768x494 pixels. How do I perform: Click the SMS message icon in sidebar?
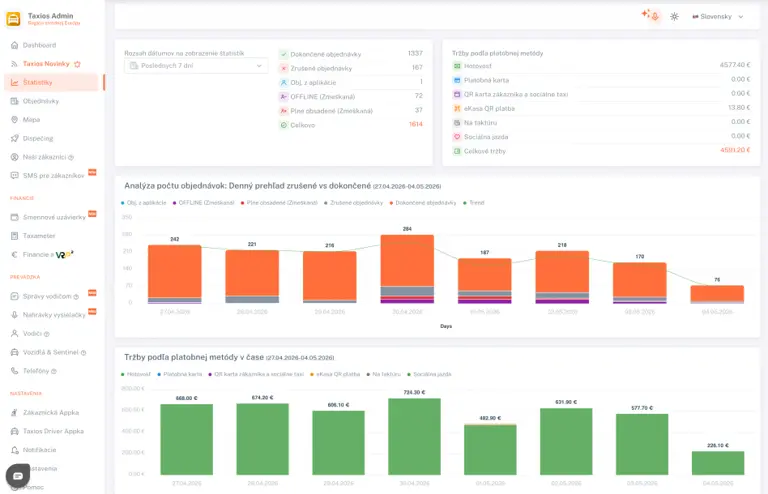14,175
